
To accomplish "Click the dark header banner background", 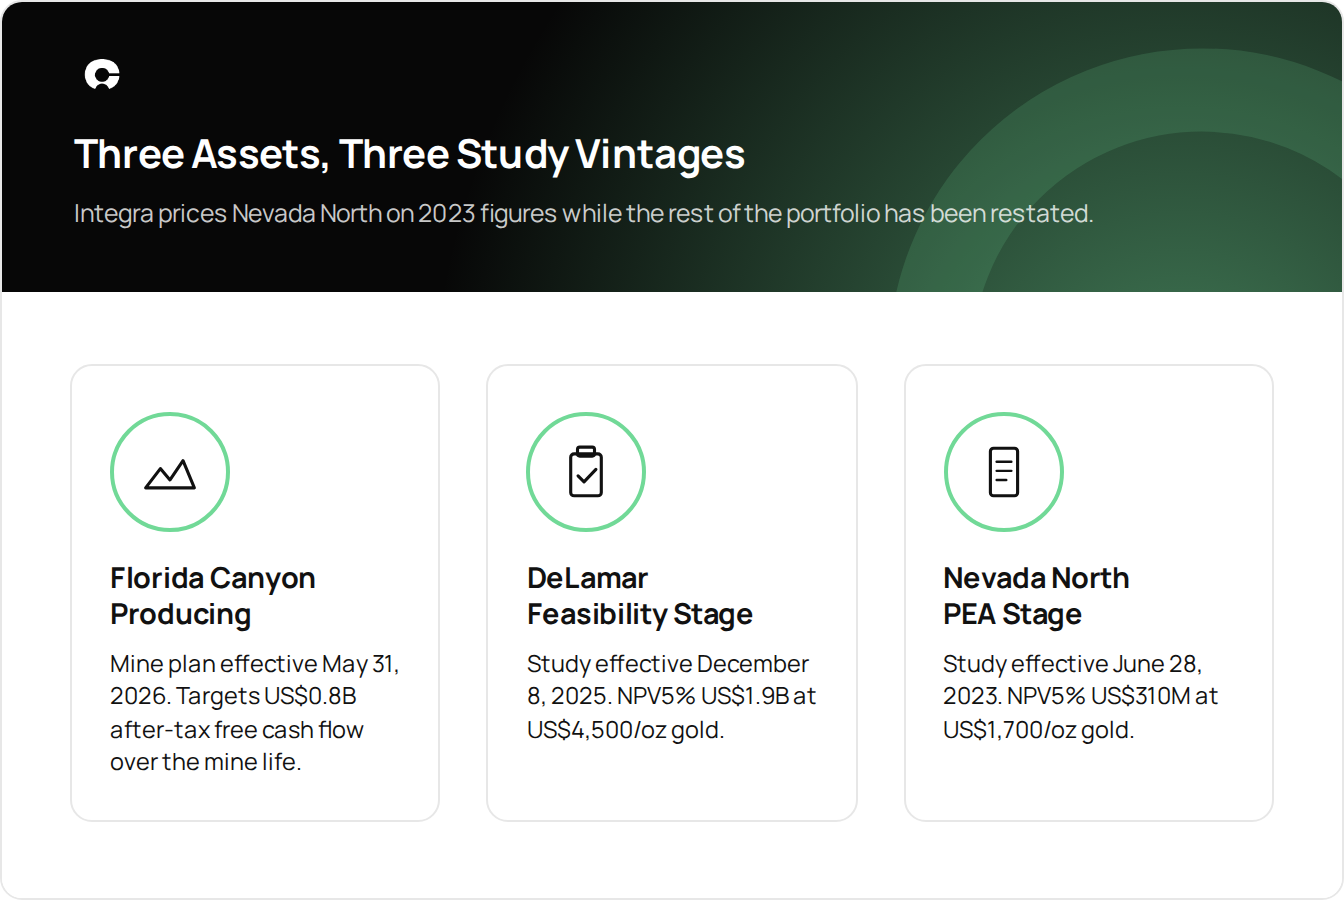I will 672,147.
